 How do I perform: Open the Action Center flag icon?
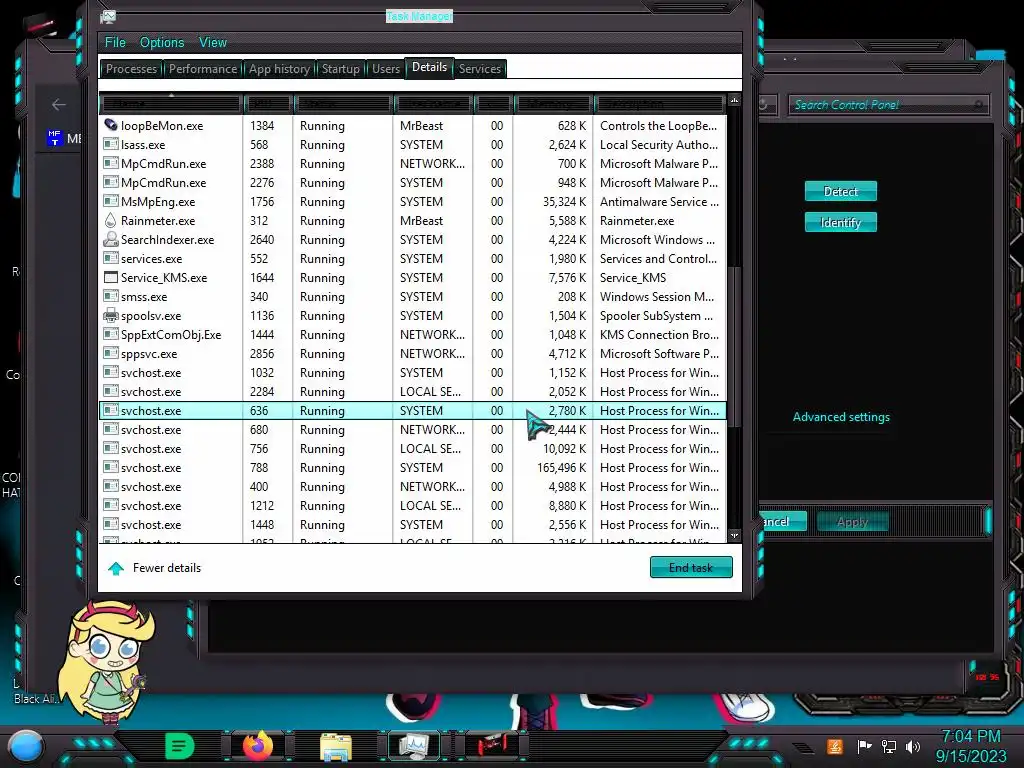[864, 746]
